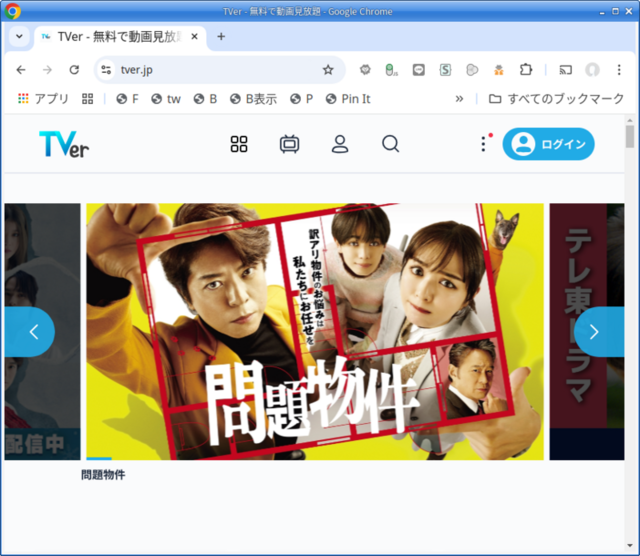This screenshot has width=640, height=556.
Task: Open the first extension icon after the star
Action: 365,70
